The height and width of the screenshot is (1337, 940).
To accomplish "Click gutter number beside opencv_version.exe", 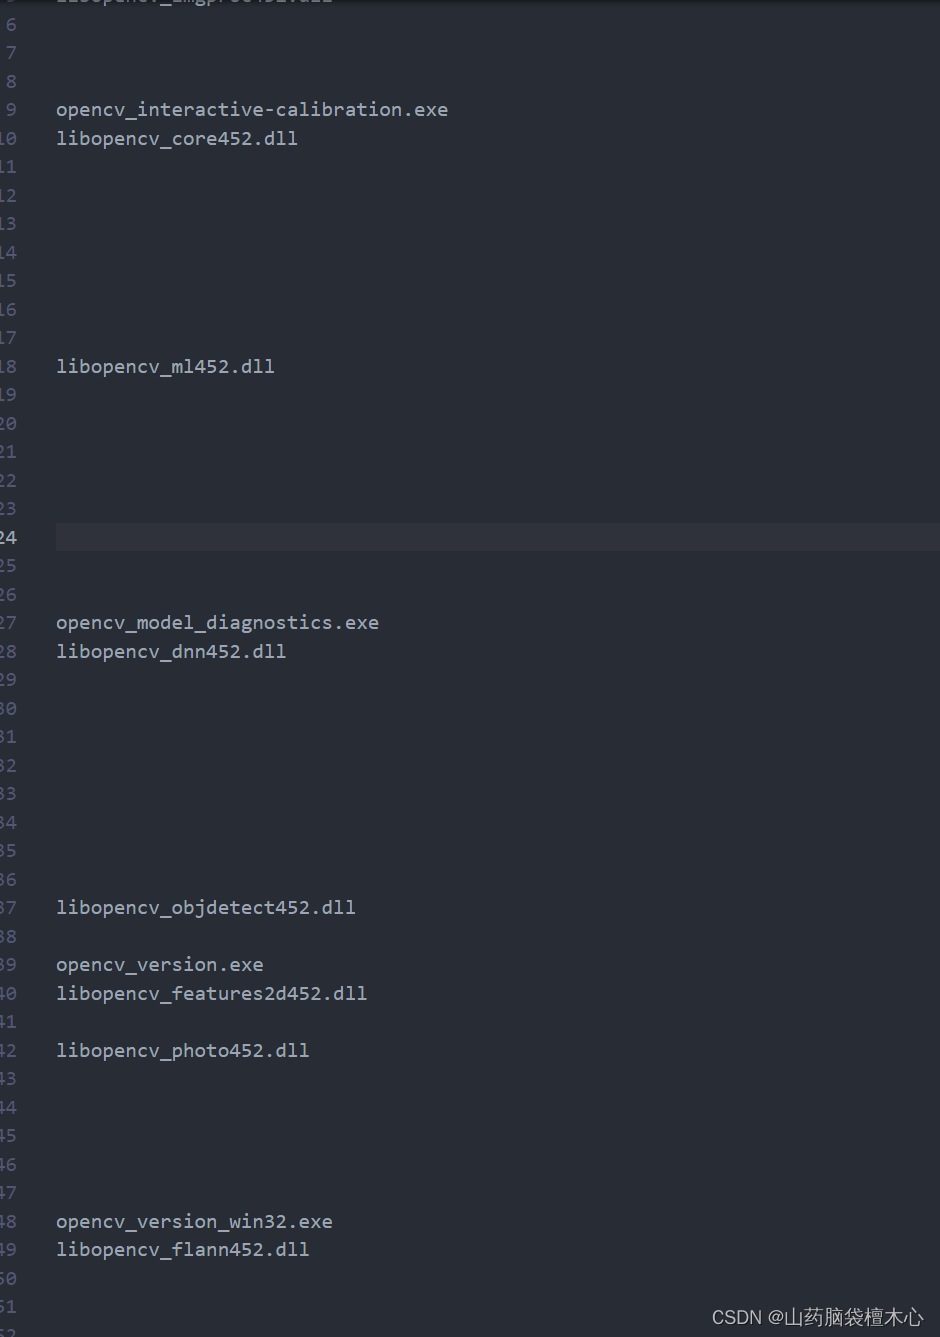I will (x=8, y=965).
